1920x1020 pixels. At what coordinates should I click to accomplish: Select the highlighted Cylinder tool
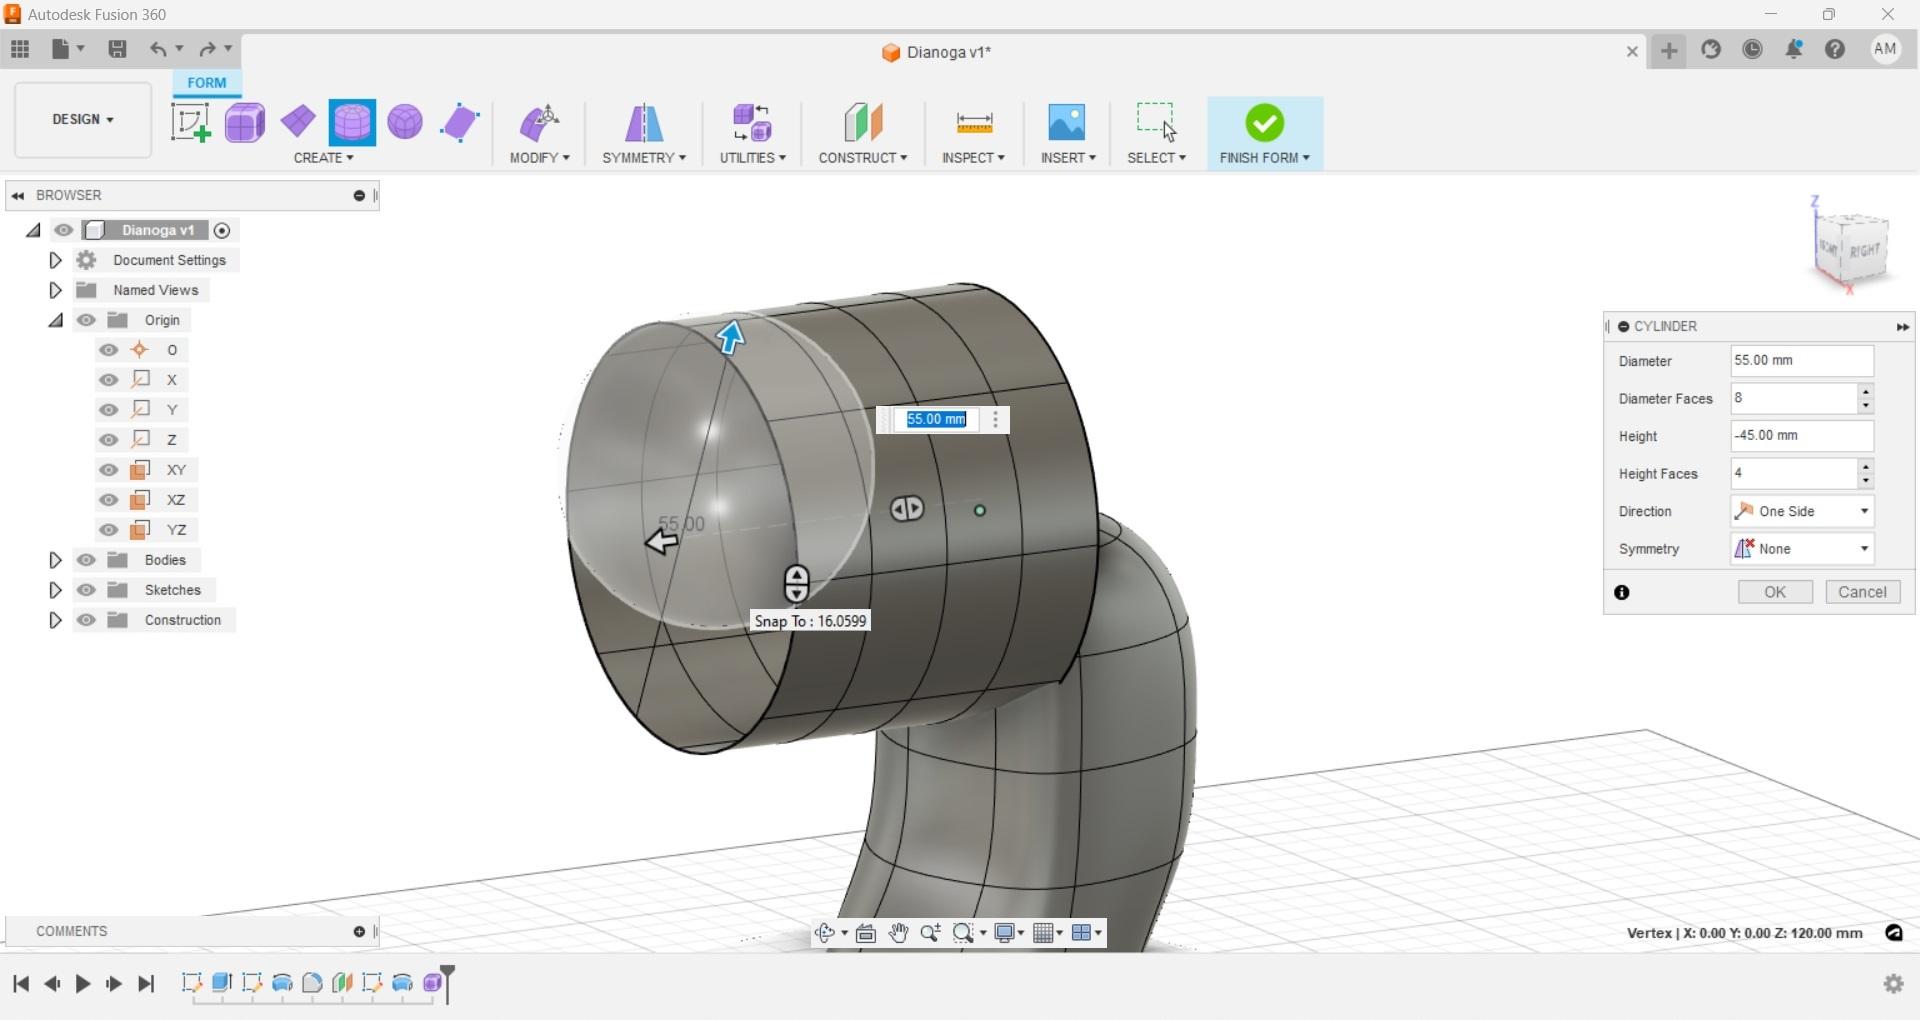coord(352,122)
